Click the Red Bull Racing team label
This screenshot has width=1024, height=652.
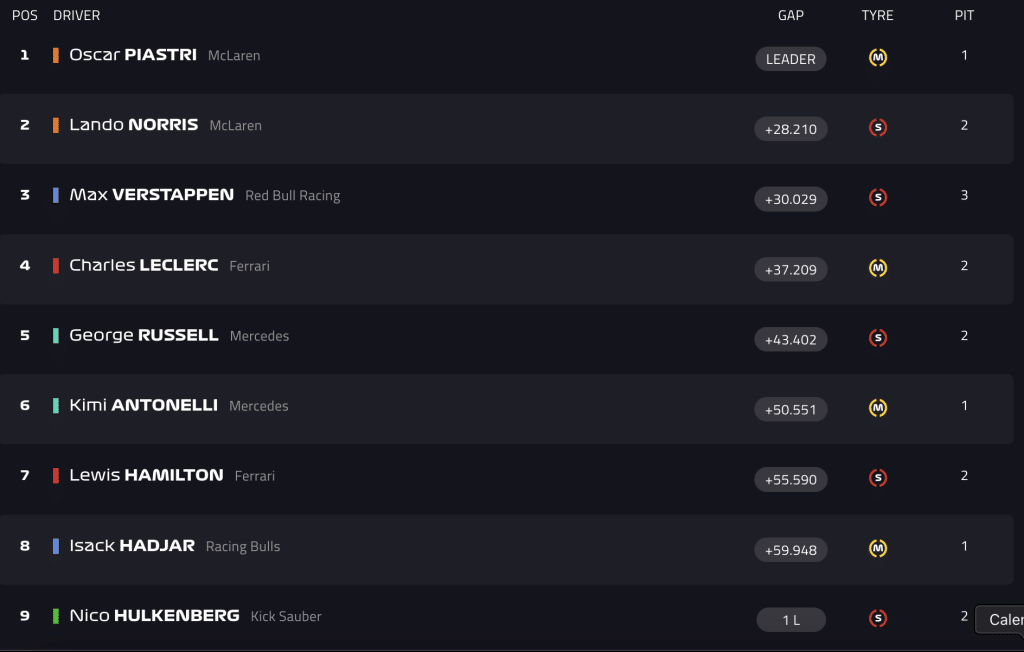click(293, 195)
